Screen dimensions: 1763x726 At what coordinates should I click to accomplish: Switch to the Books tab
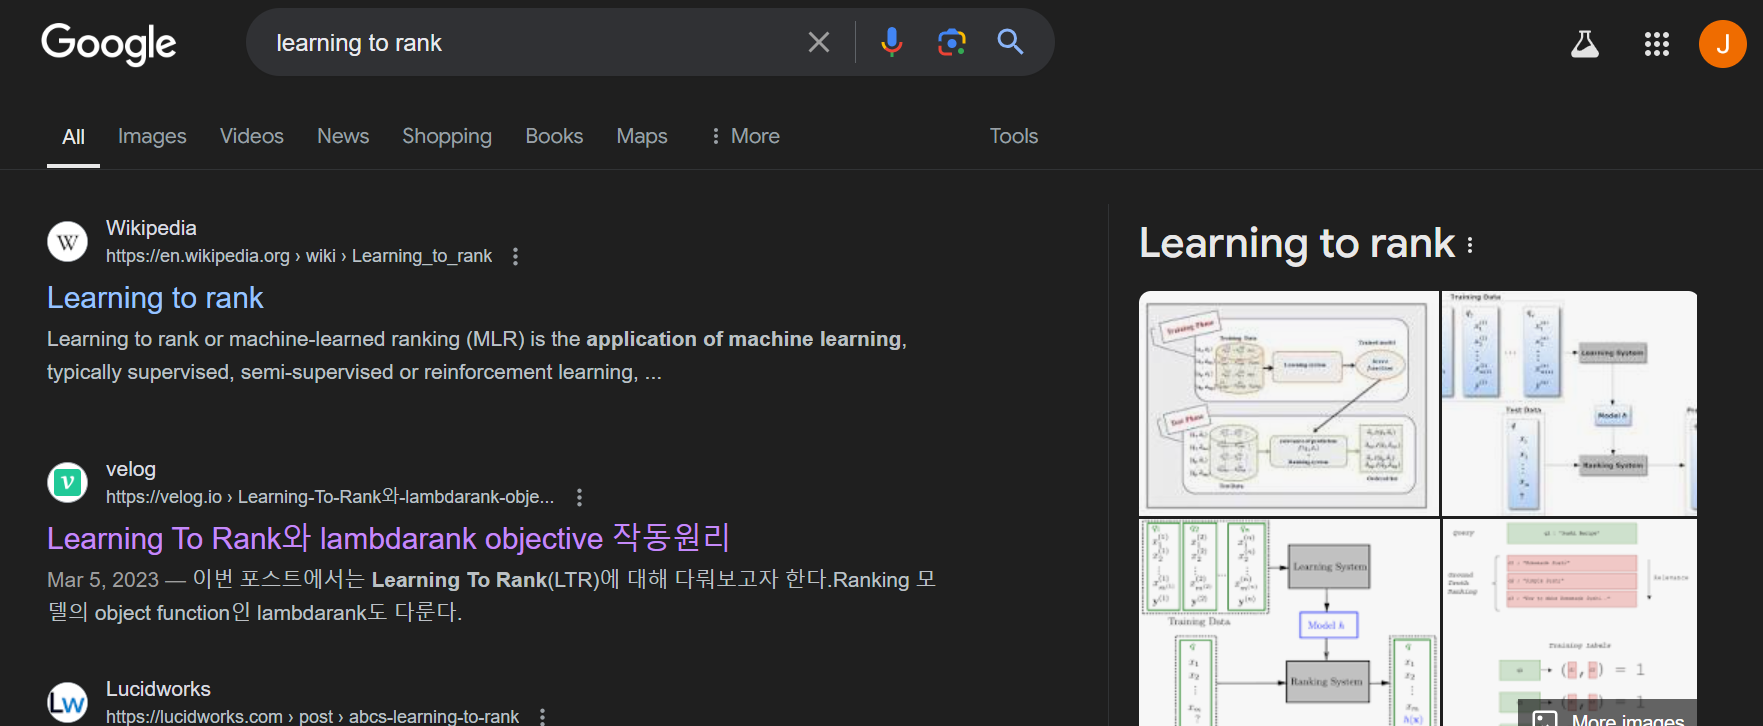[554, 136]
